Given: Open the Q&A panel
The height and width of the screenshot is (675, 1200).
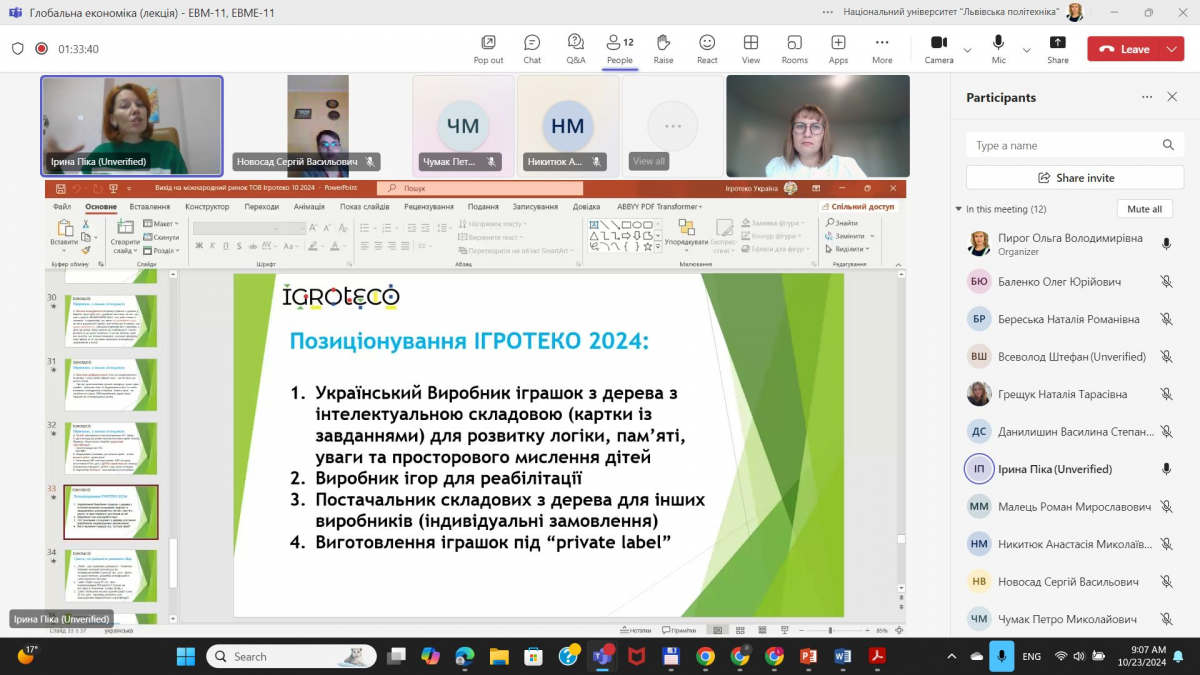Looking at the screenshot, I should click(576, 48).
